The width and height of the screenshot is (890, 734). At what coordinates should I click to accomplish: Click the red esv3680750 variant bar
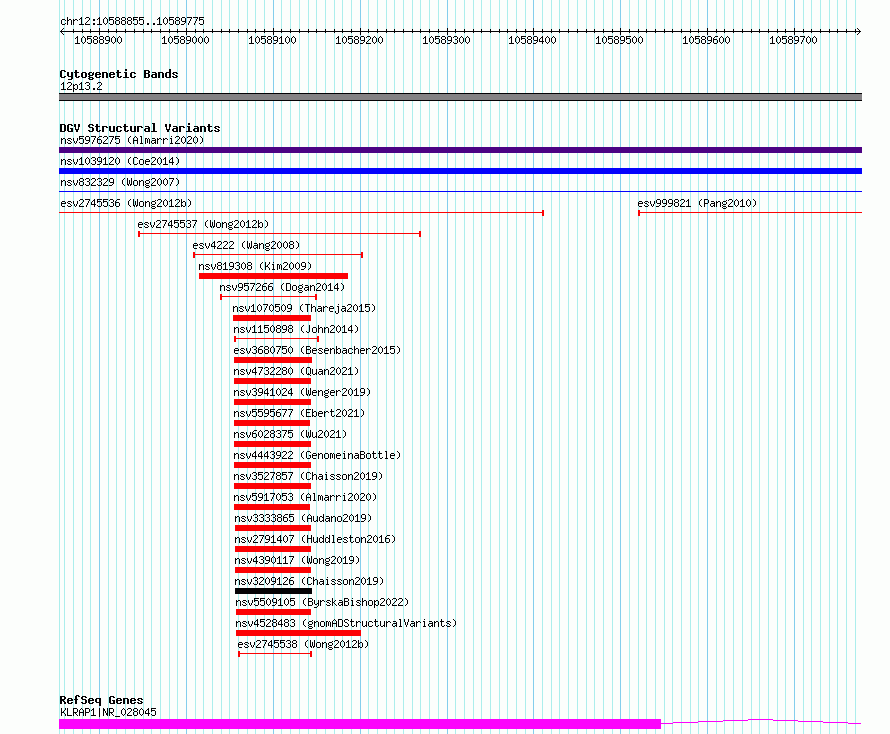tap(272, 360)
